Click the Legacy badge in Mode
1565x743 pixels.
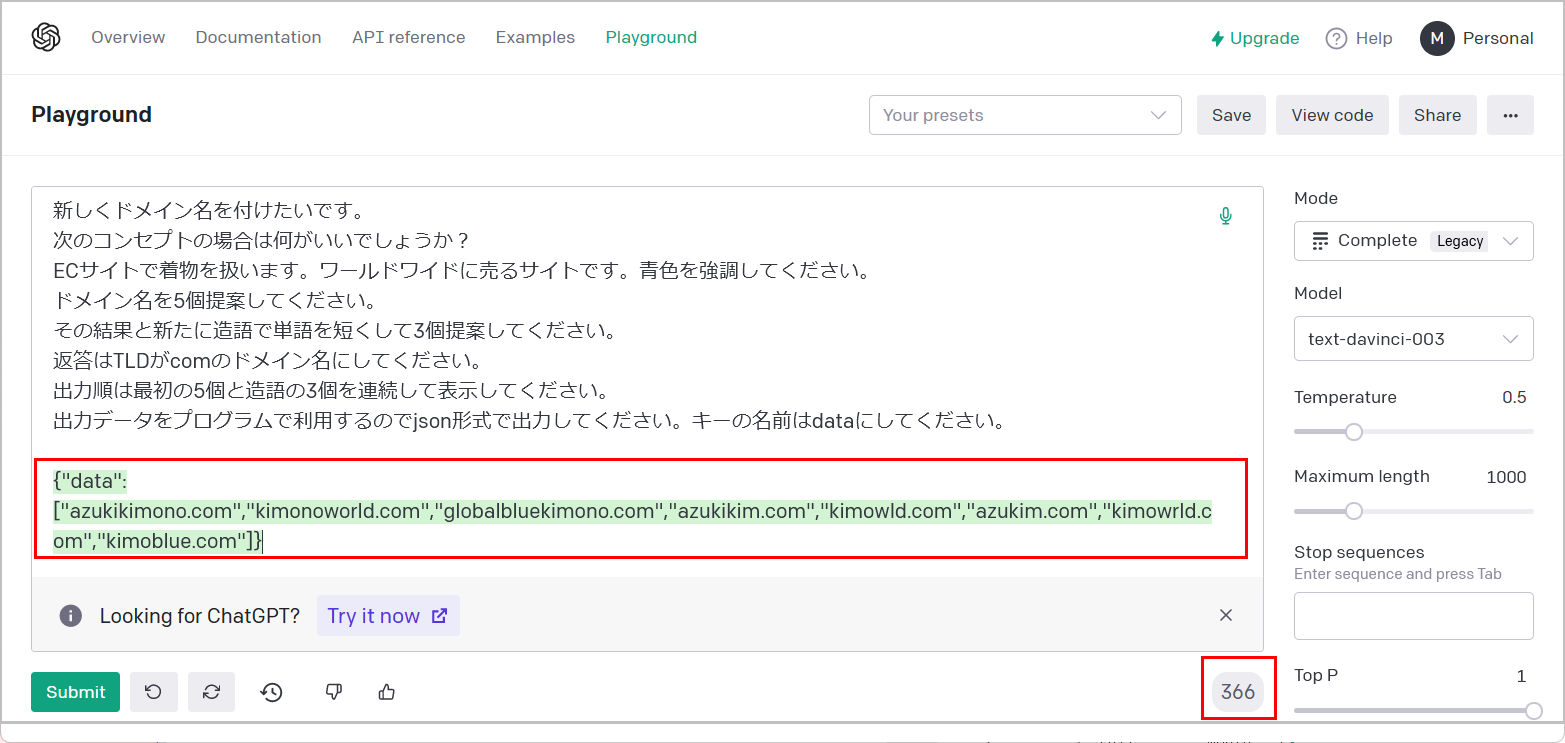click(1460, 241)
